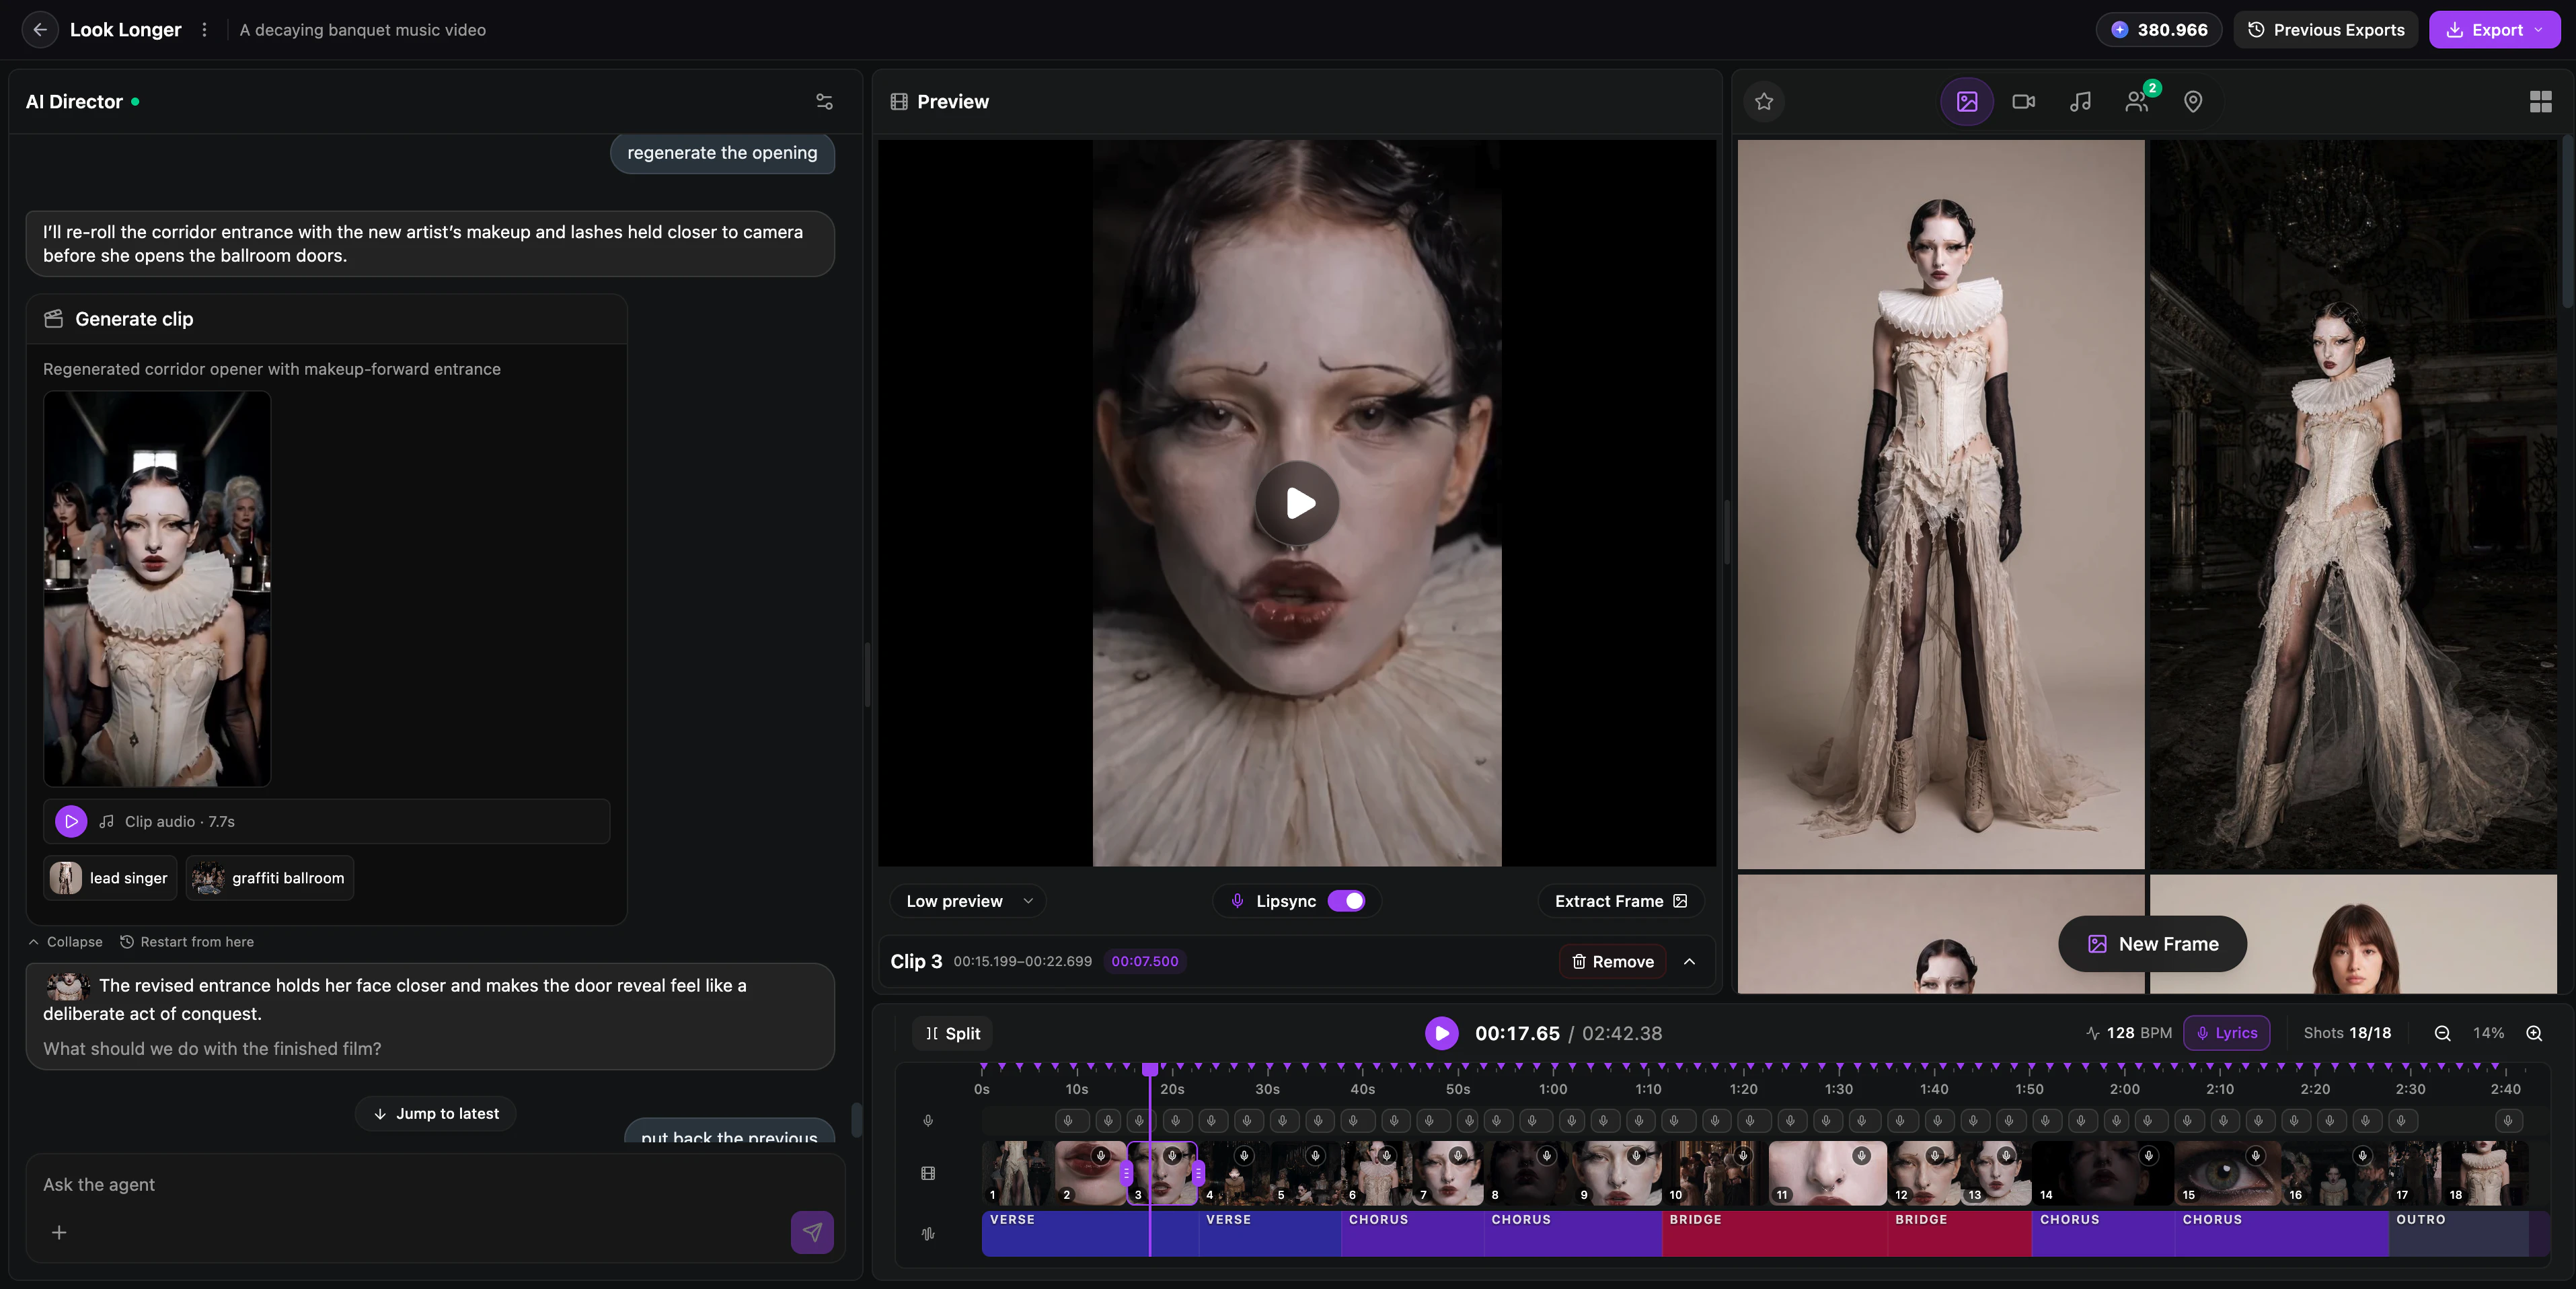Click the chat panel scrollbar

tap(856, 1119)
